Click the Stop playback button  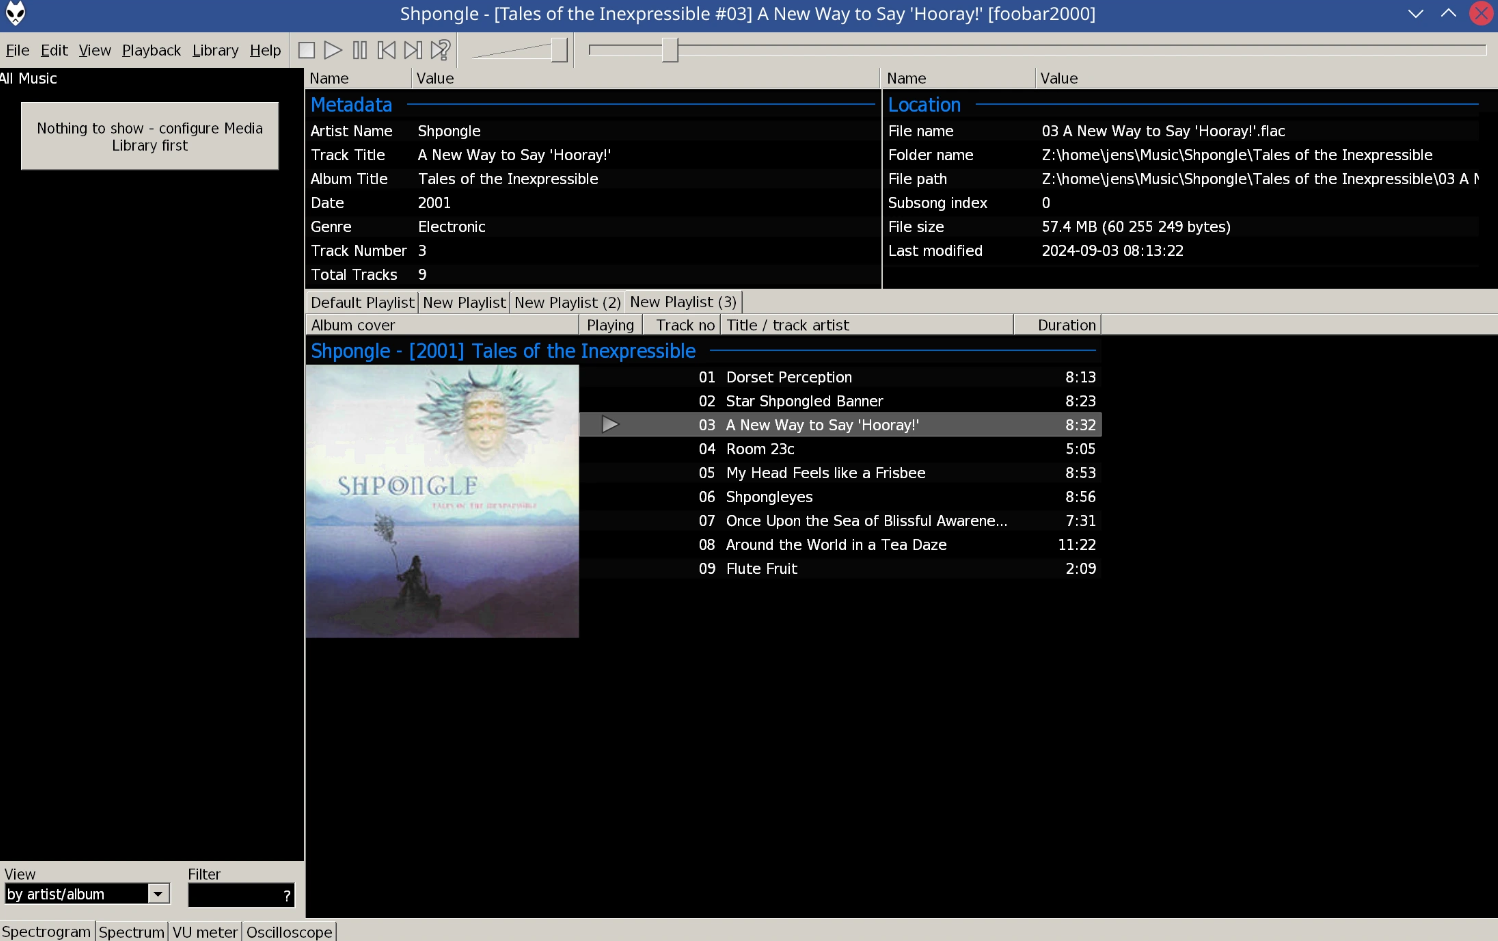point(307,50)
